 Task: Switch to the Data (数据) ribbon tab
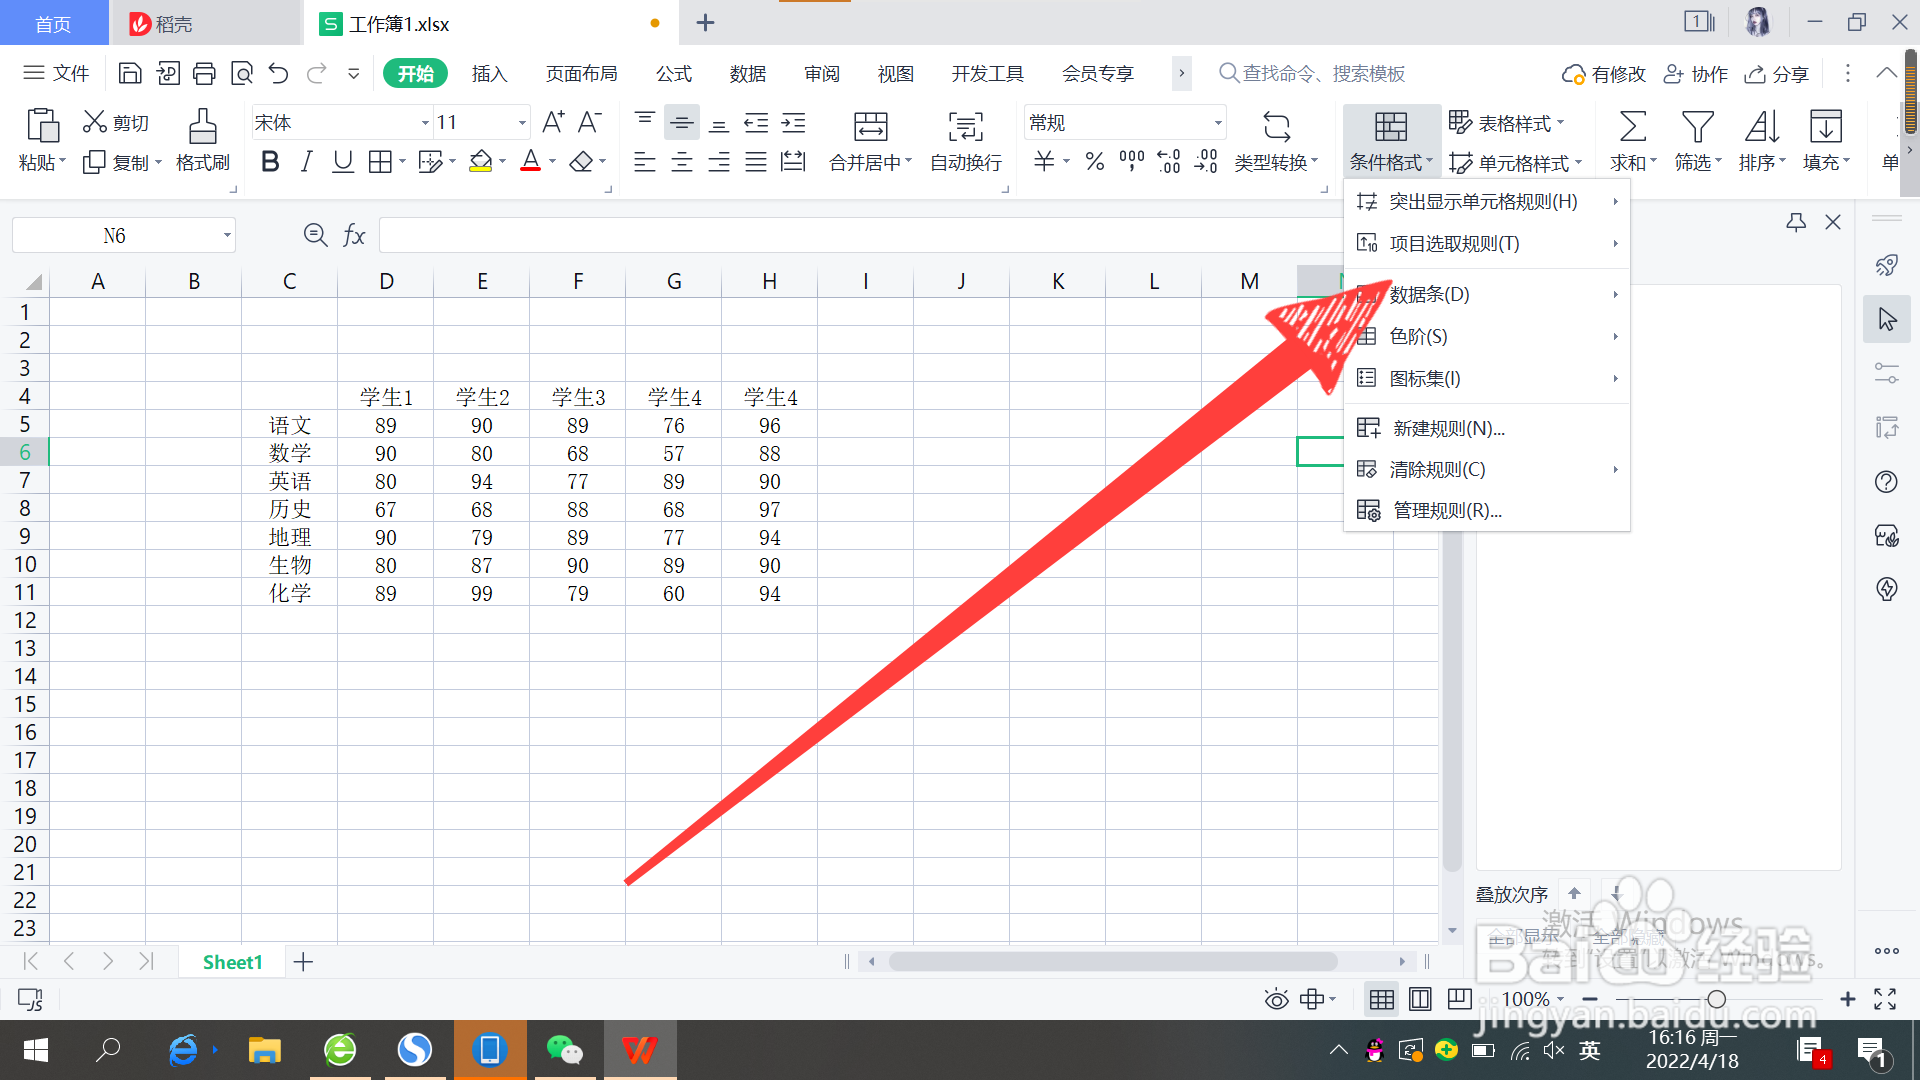748,74
